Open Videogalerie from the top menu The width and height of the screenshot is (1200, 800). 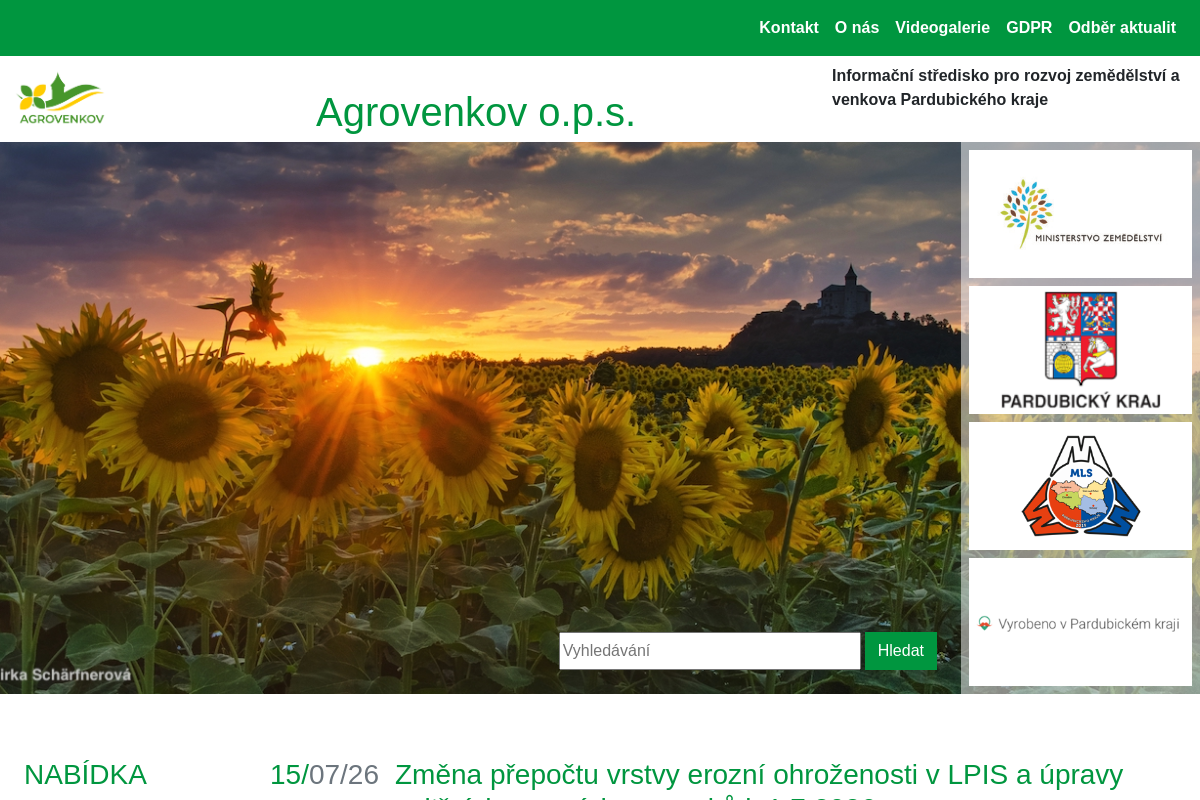(942, 28)
